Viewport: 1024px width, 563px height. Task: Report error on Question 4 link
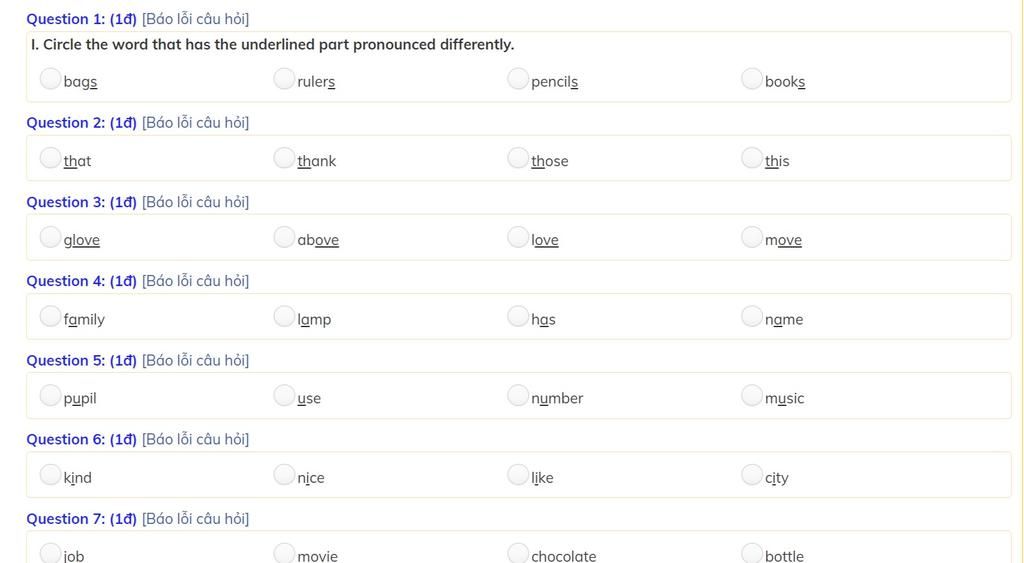point(195,281)
